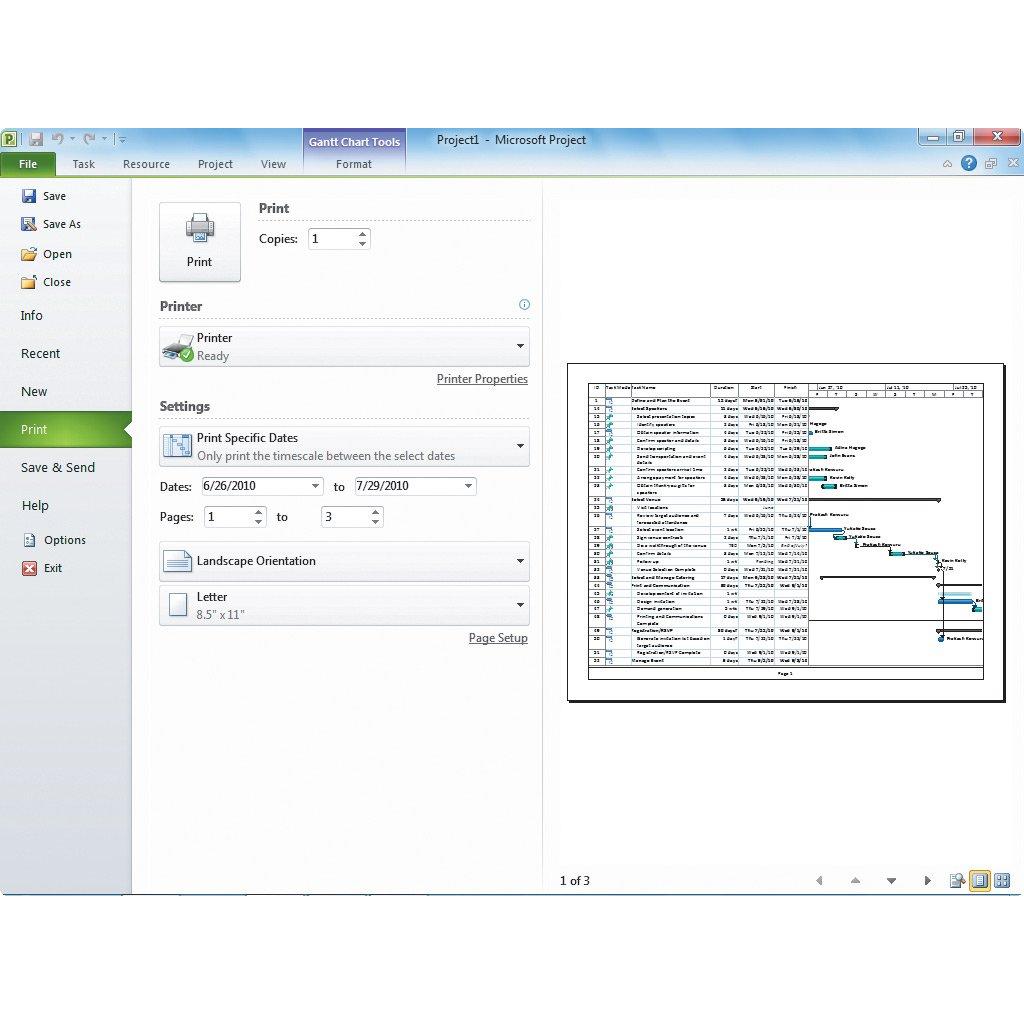The width and height of the screenshot is (1024, 1024).
Task: Choose Exit in the backstage menu
Action: (42, 568)
